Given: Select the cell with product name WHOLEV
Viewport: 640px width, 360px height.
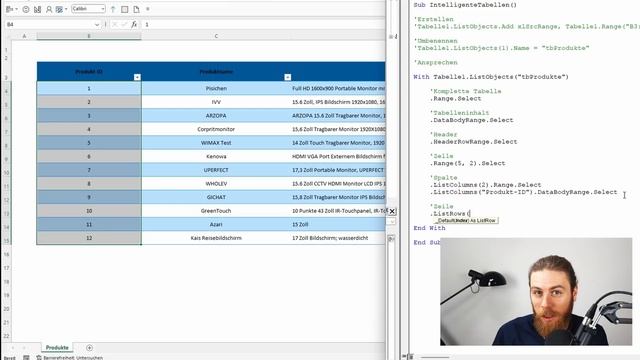Looking at the screenshot, I should (216, 184).
